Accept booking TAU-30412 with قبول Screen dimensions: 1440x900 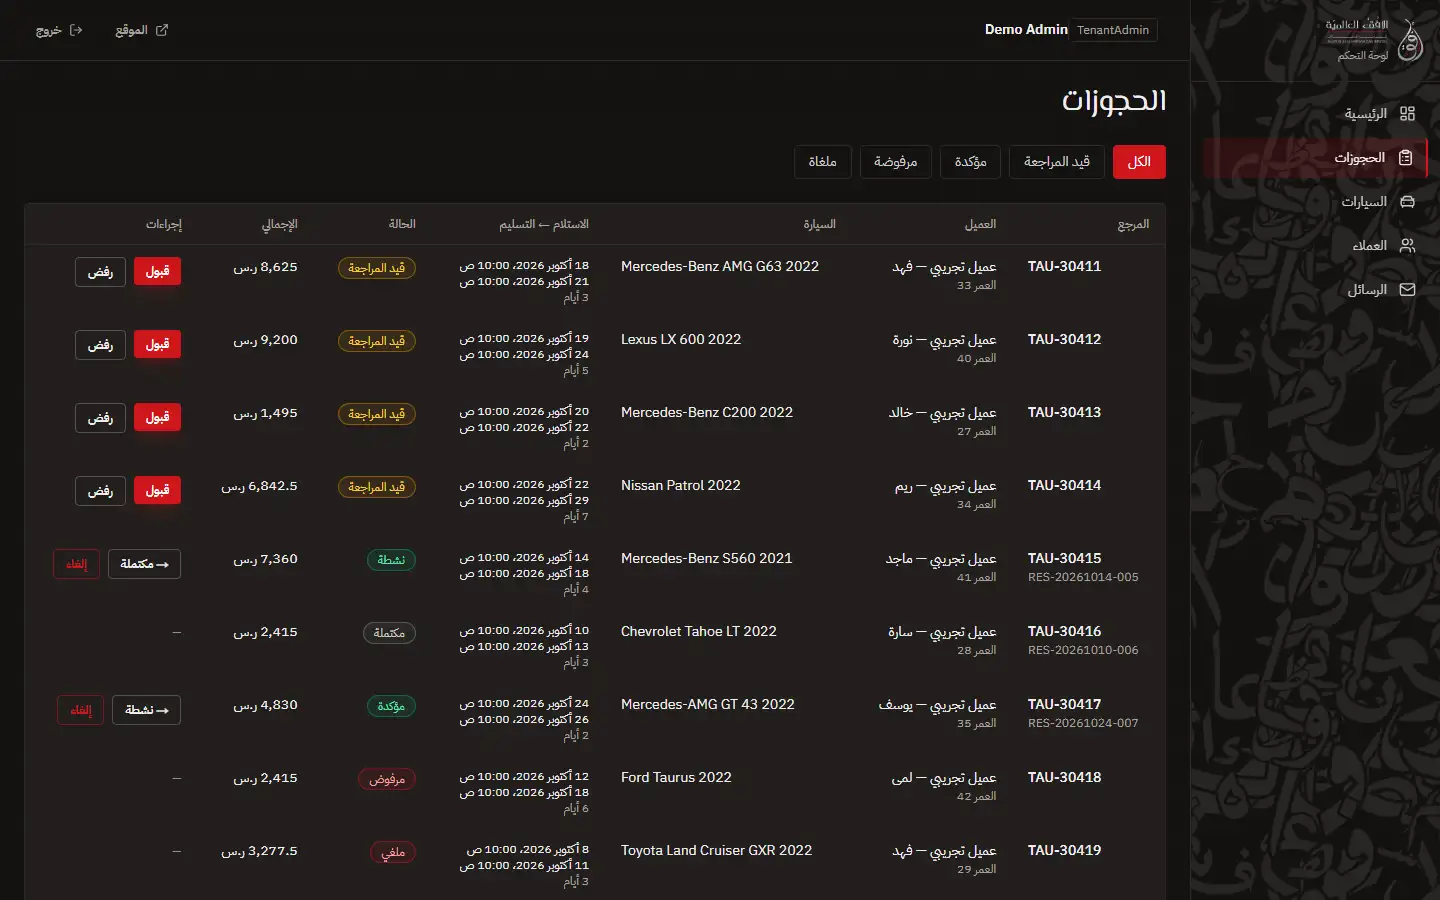coord(157,345)
